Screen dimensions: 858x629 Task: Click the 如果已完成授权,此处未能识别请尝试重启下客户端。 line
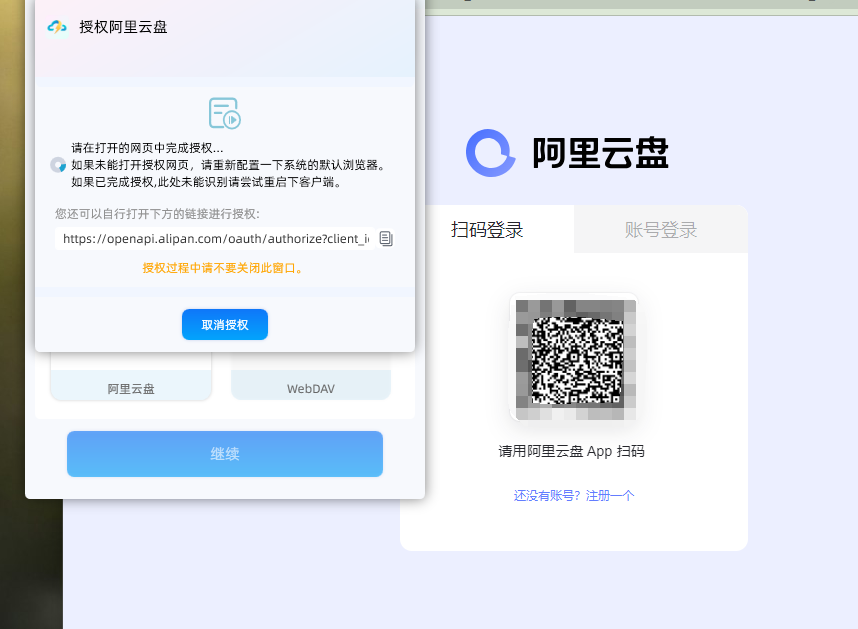tap(206, 182)
